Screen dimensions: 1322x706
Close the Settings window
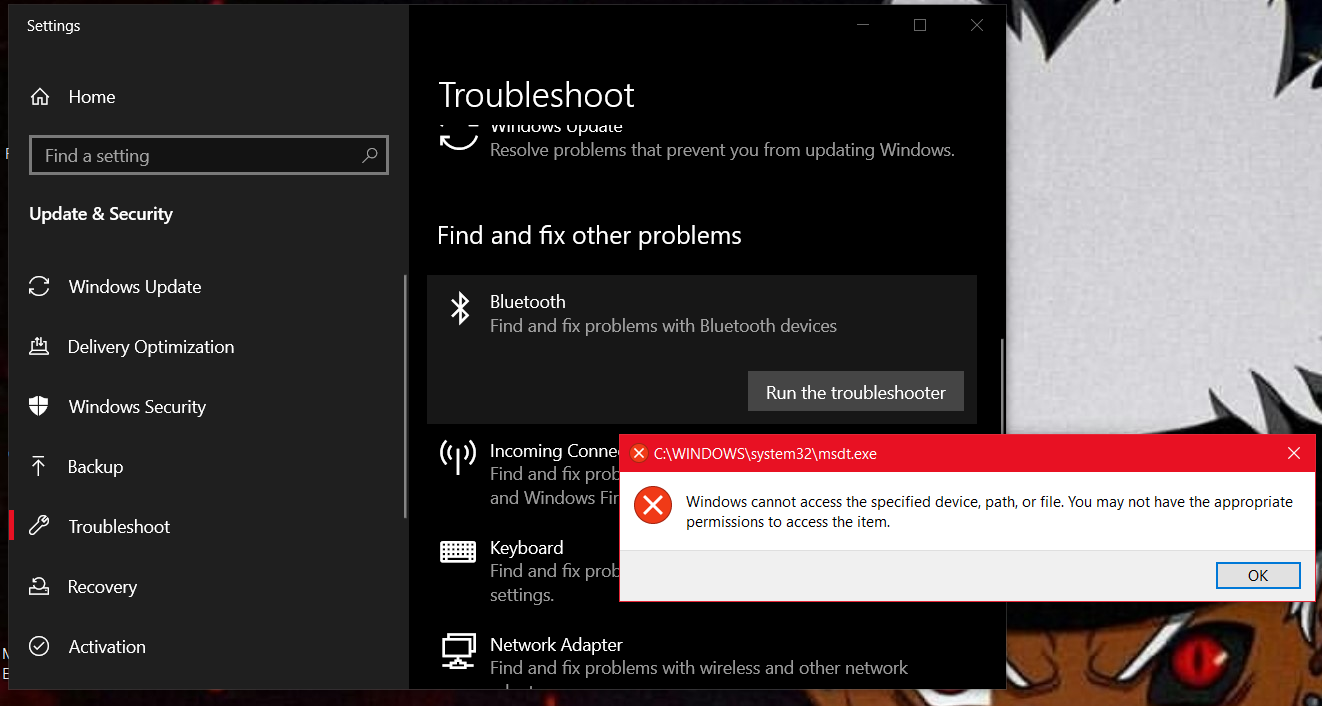(x=977, y=25)
